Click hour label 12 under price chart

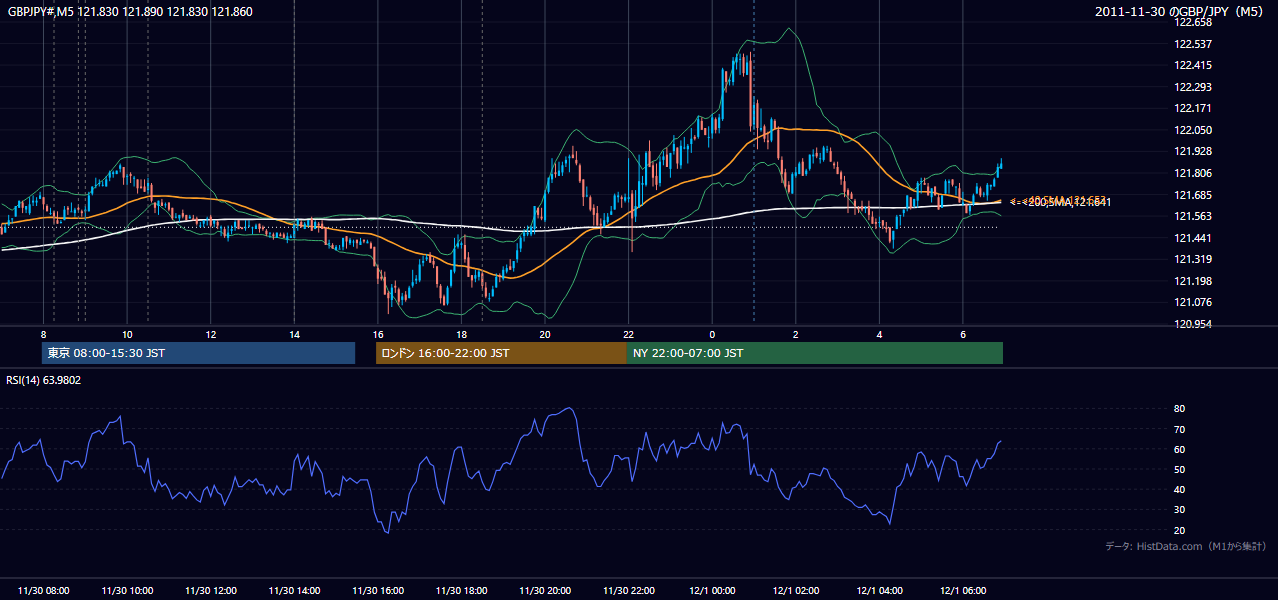[x=211, y=334]
